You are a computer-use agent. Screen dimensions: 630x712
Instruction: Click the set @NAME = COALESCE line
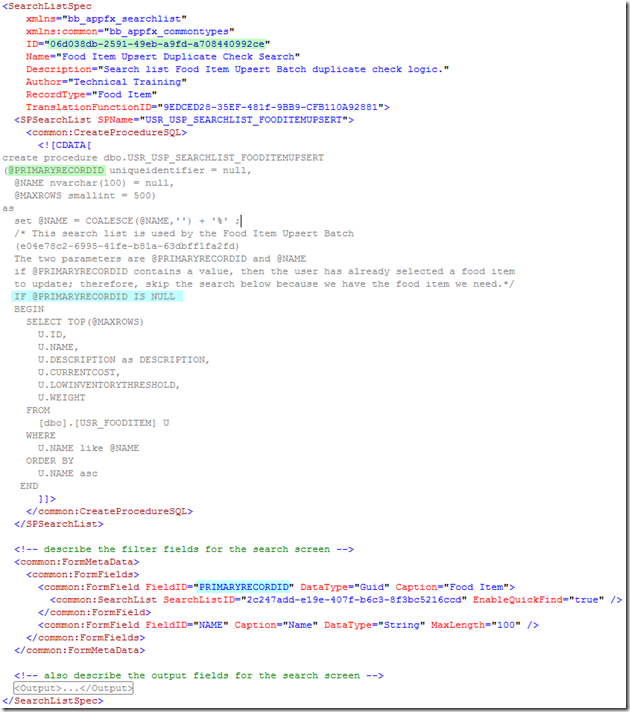tap(127, 221)
